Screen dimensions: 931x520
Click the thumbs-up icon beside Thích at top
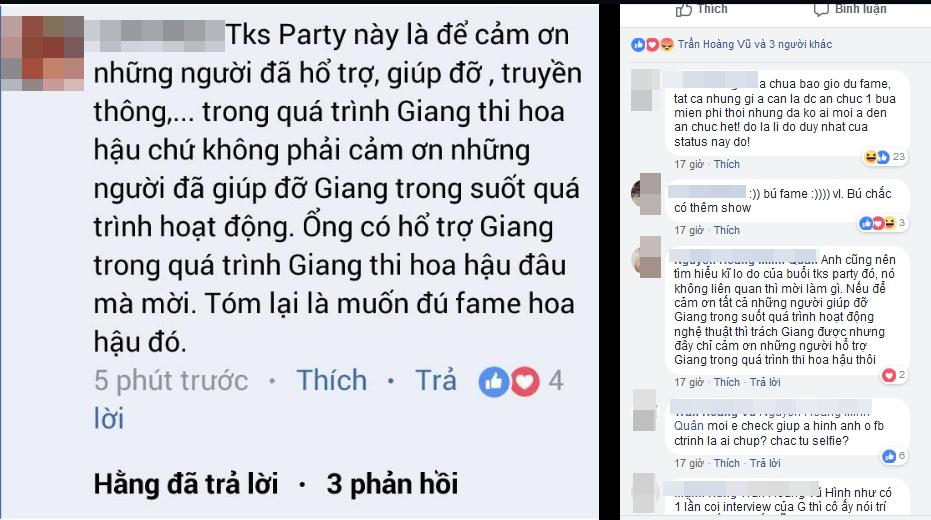pos(683,9)
